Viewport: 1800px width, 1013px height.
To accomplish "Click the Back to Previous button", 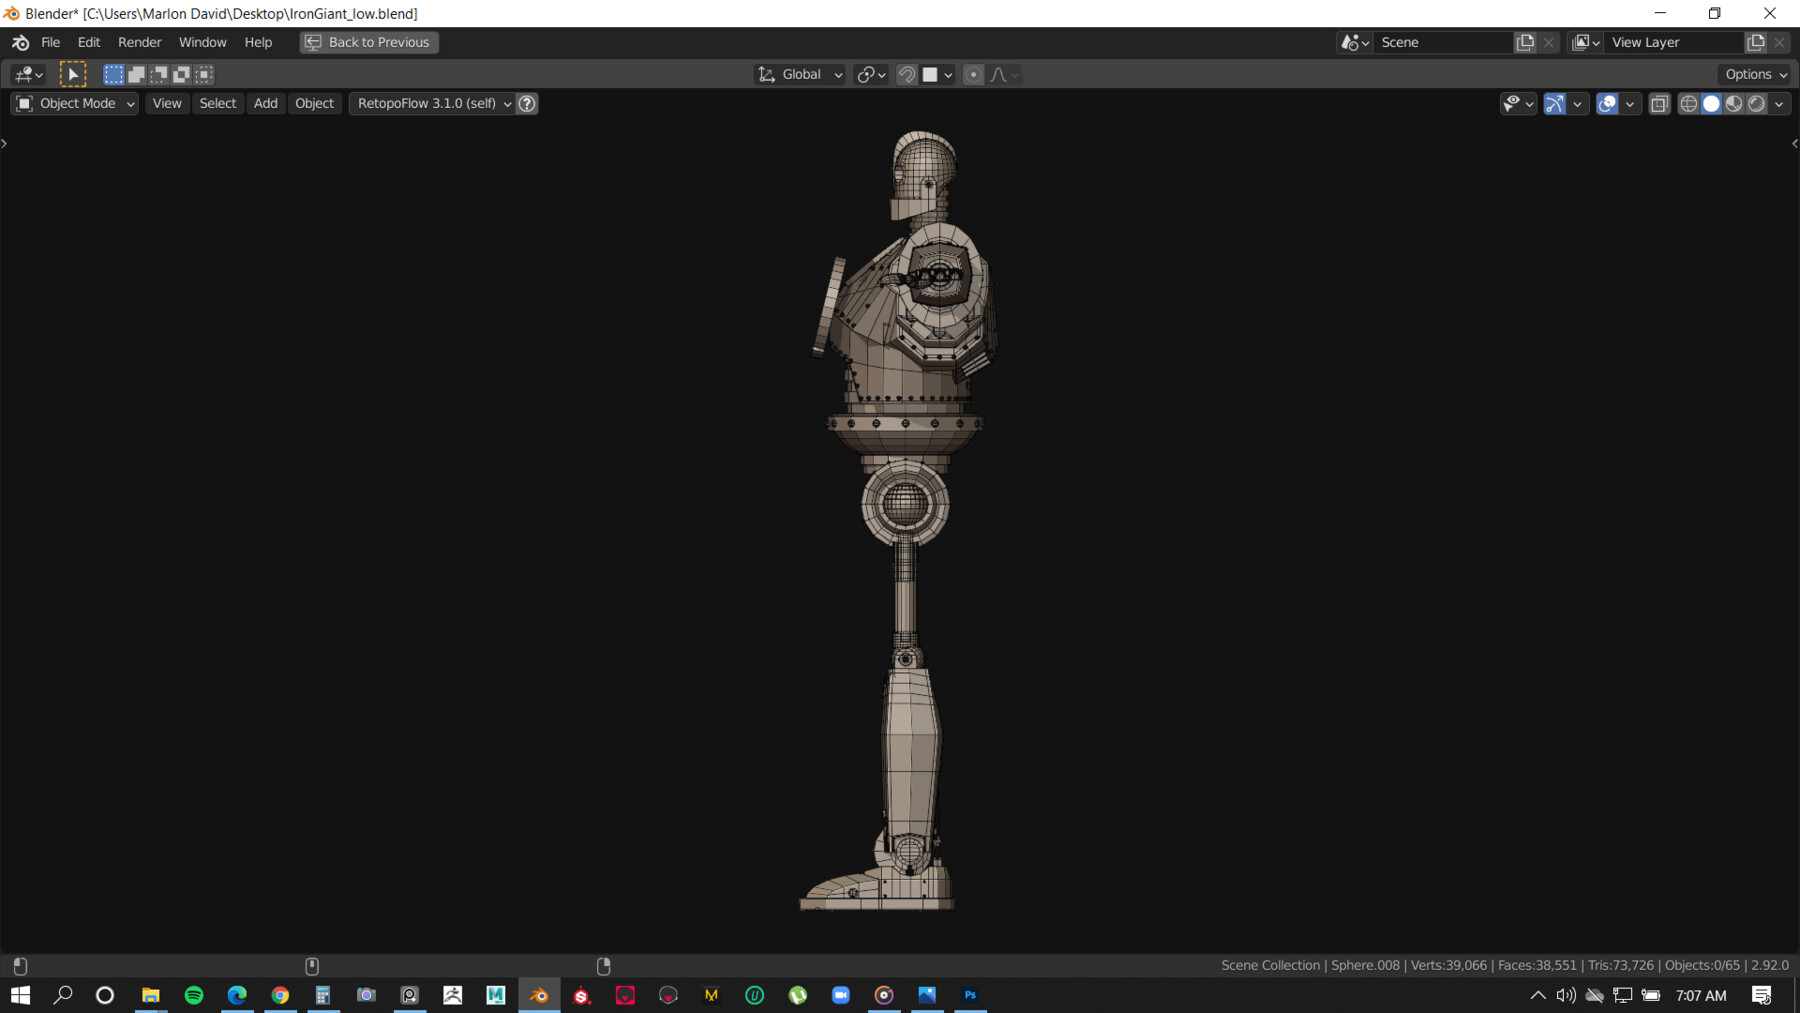I will tap(368, 42).
